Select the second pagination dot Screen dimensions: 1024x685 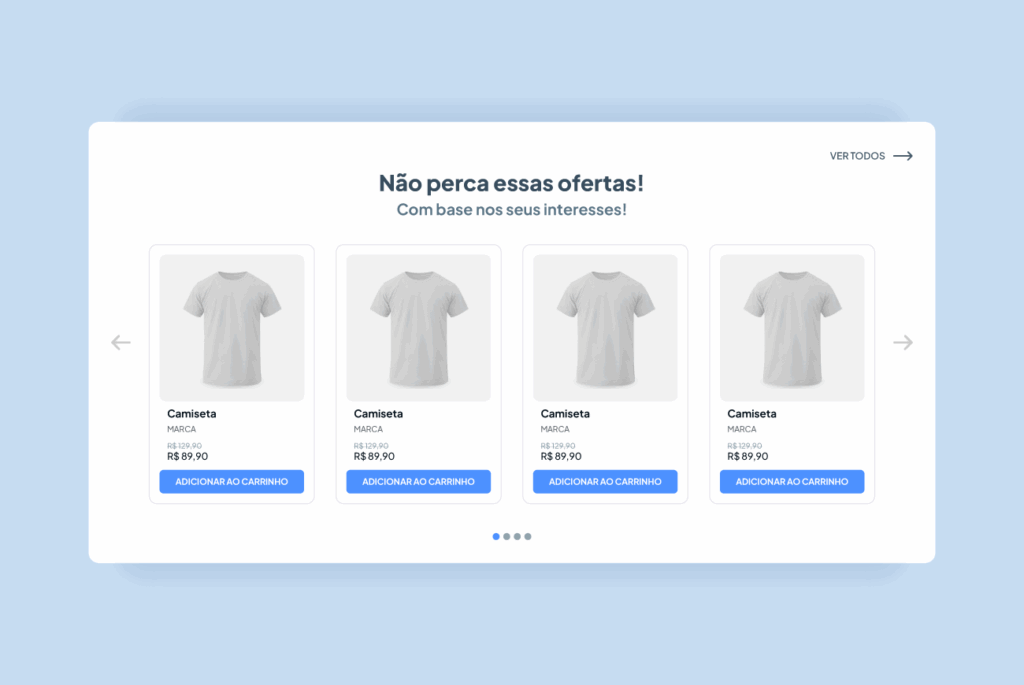click(x=507, y=537)
